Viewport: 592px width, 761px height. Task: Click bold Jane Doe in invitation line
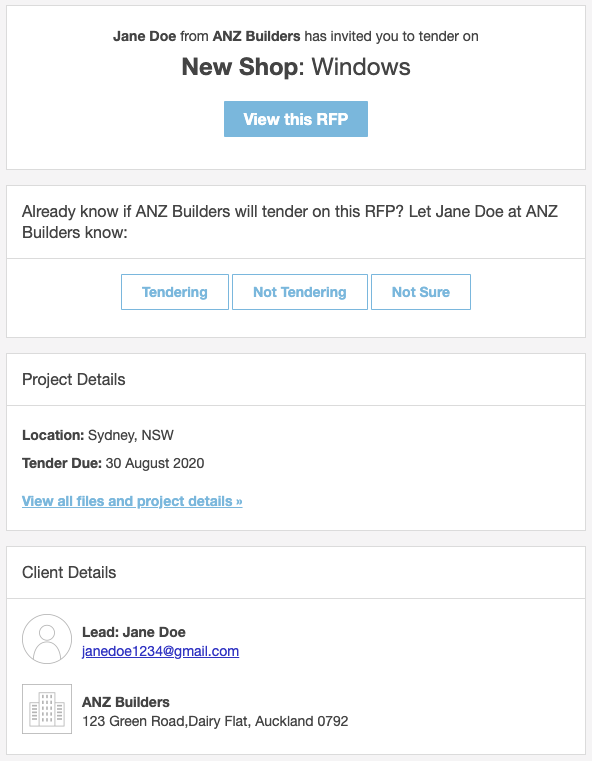click(x=145, y=36)
